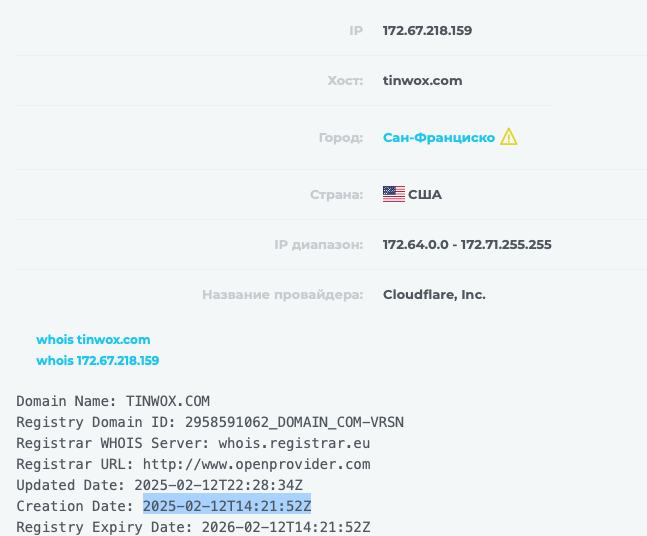Click the Название провайдера label
This screenshot has width=647, height=536.
282,295
